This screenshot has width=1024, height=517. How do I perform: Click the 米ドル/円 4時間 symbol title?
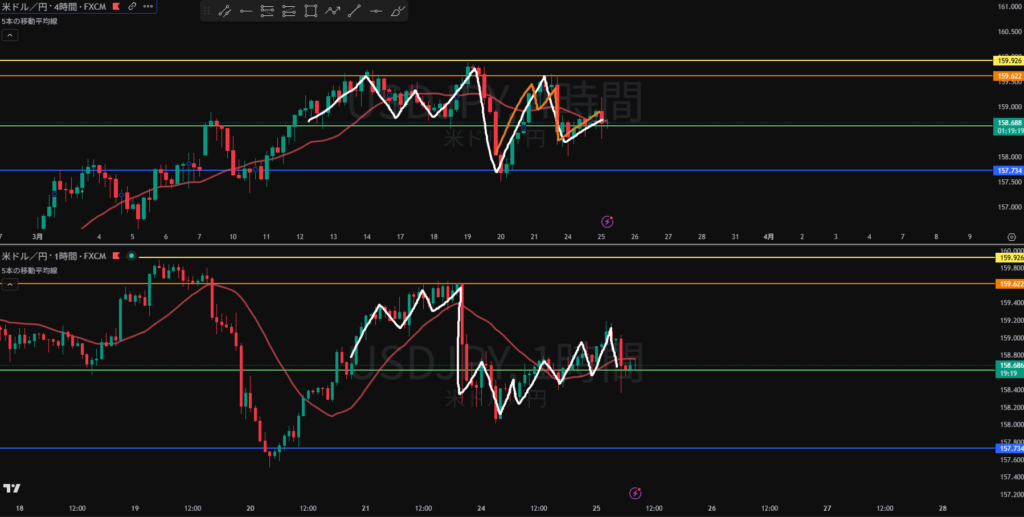(52, 7)
